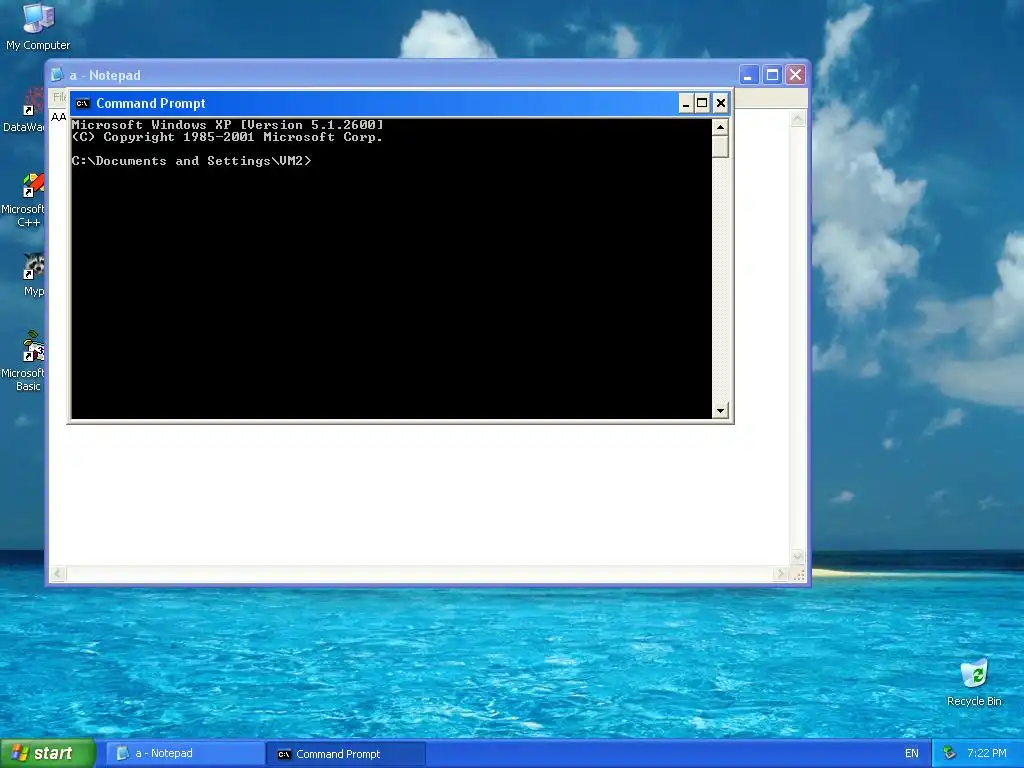
Task: Maximize the Command Prompt window
Action: click(702, 103)
